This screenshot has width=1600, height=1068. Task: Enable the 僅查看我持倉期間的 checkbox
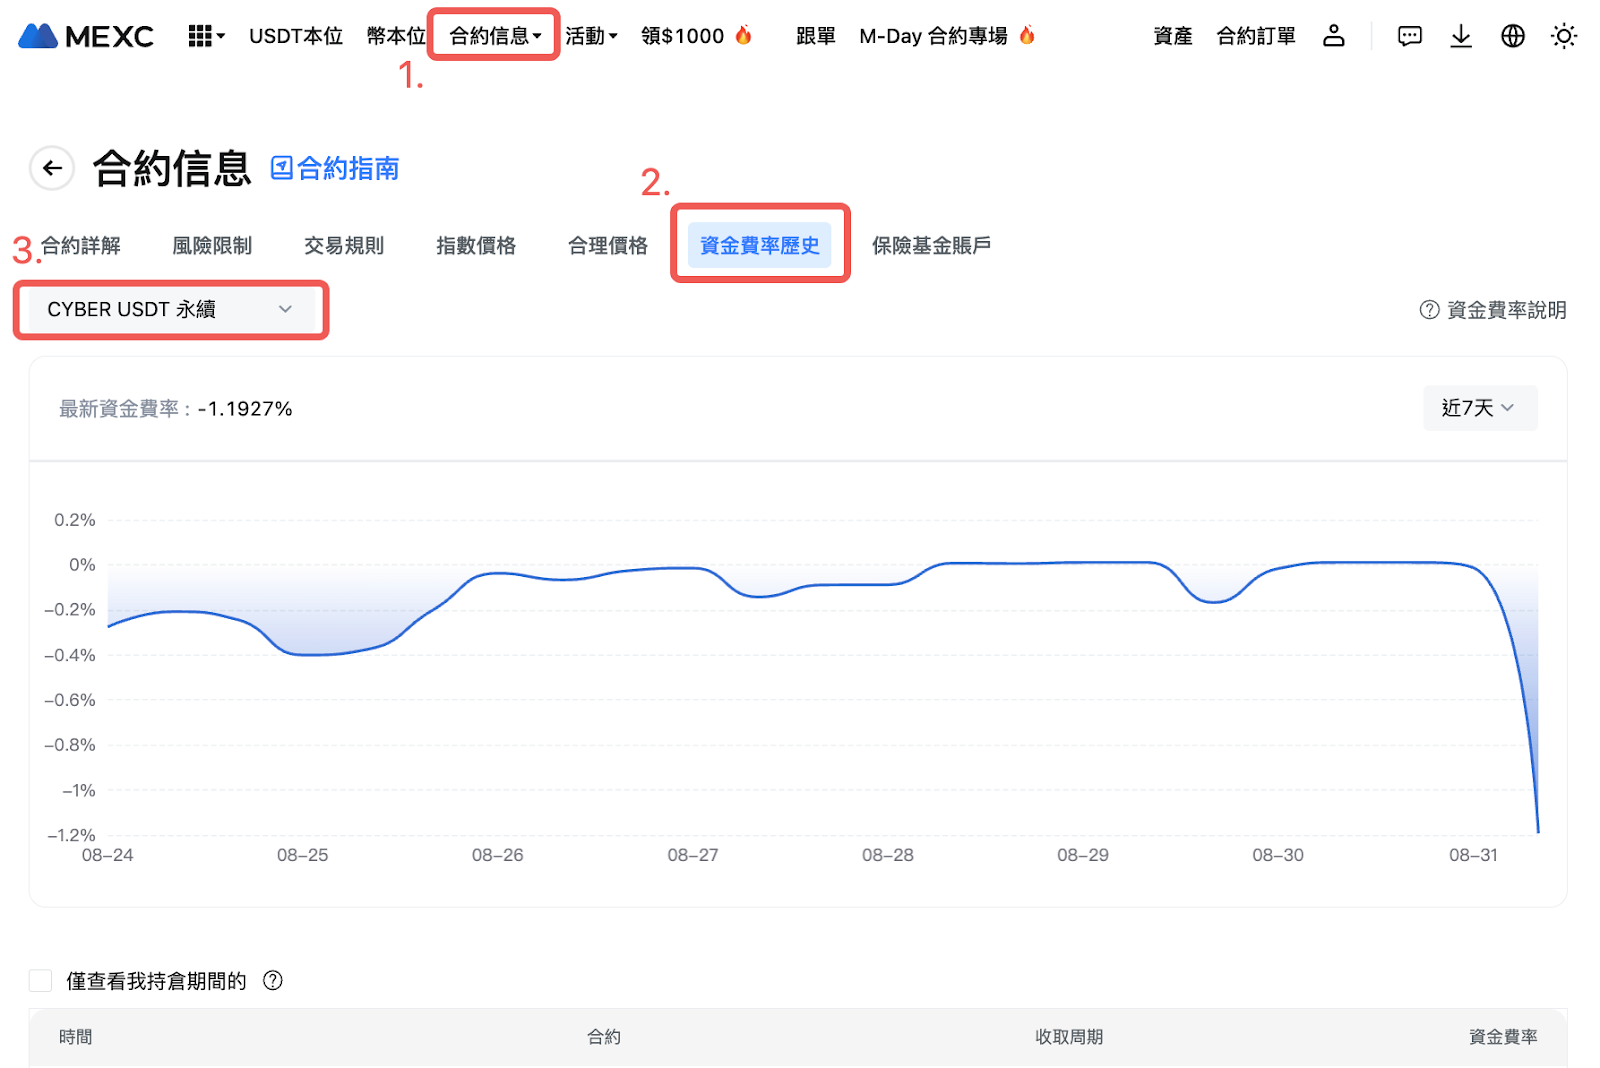[x=41, y=980]
